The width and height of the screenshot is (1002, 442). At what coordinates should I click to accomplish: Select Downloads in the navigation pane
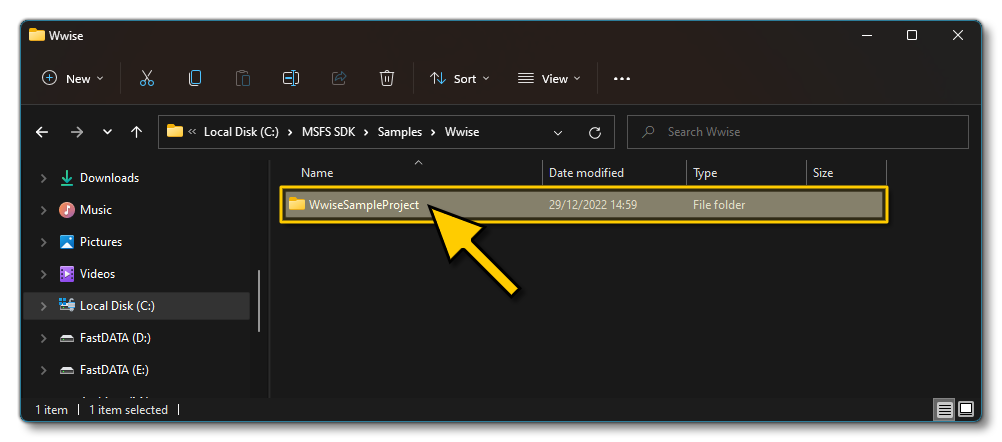point(109,178)
